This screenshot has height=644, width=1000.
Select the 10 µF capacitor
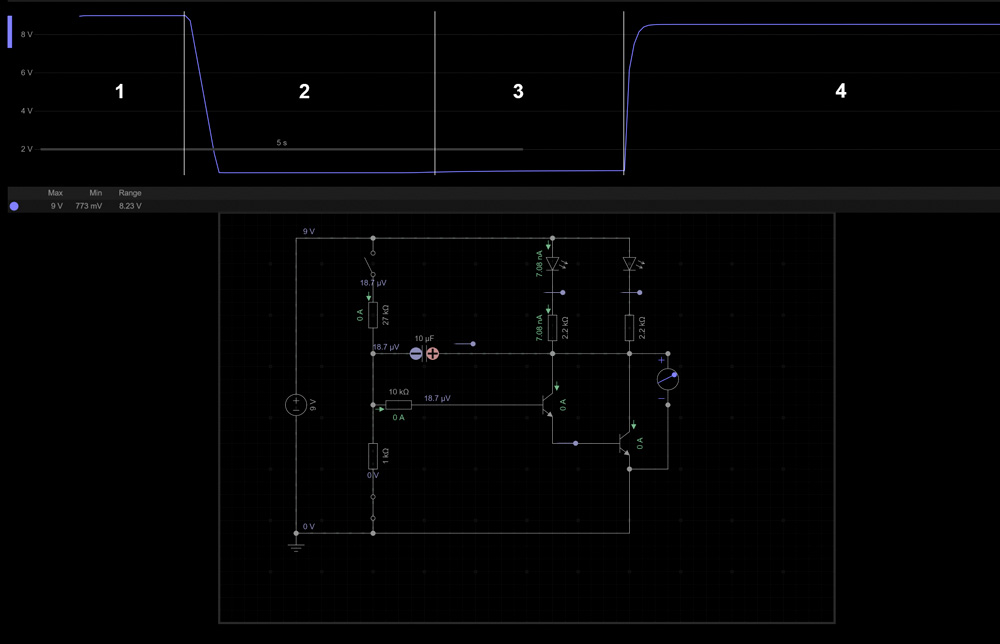(424, 353)
